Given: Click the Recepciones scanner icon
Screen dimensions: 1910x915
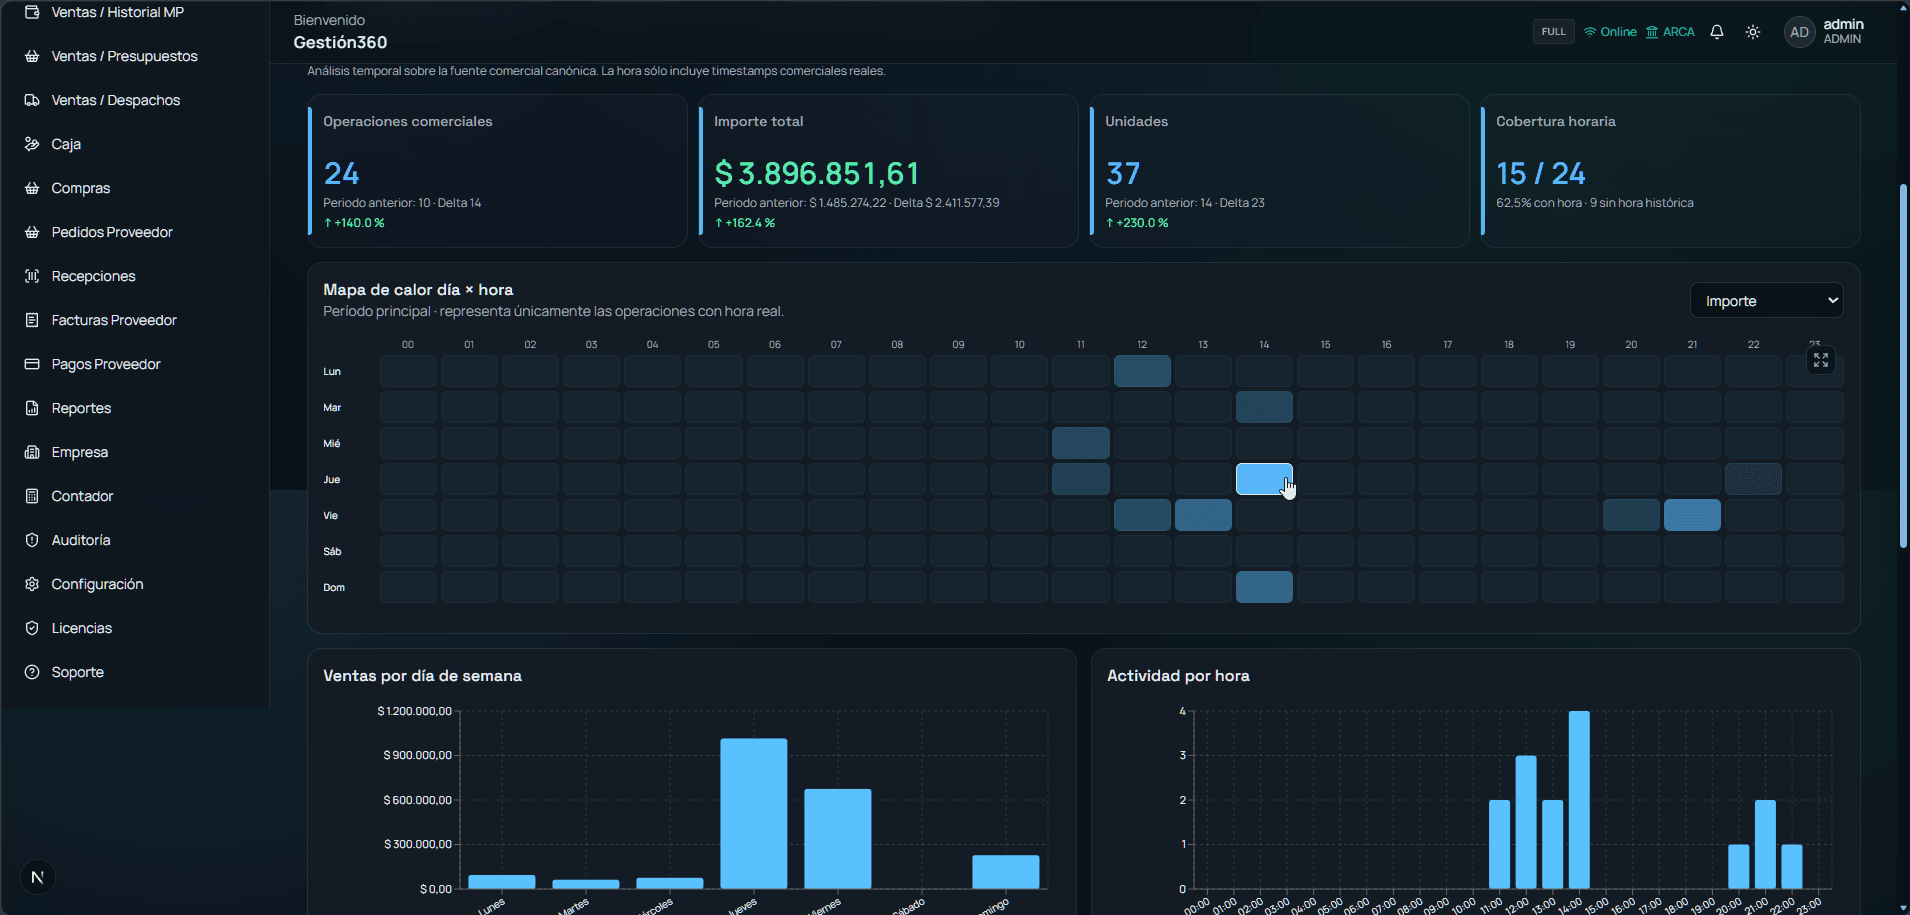Looking at the screenshot, I should click(32, 276).
